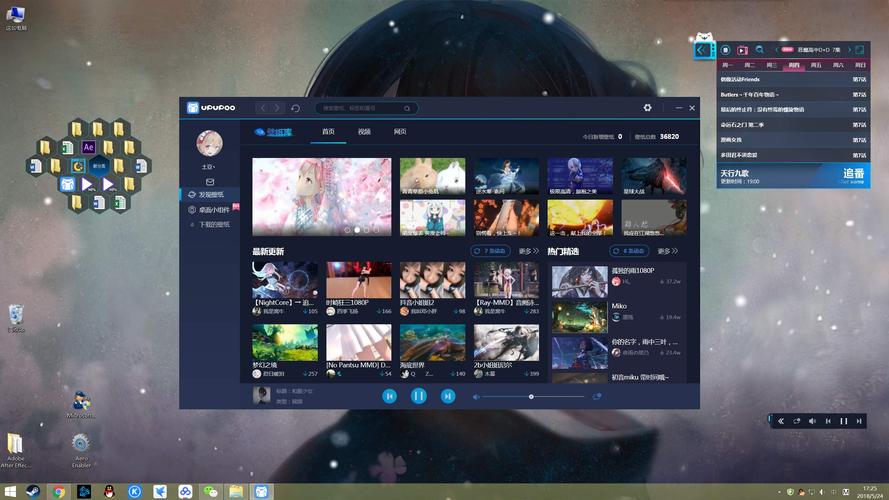The width and height of the screenshot is (889, 500).
Task: Expand mini player with double-left chevron
Action: pyautogui.click(x=781, y=421)
